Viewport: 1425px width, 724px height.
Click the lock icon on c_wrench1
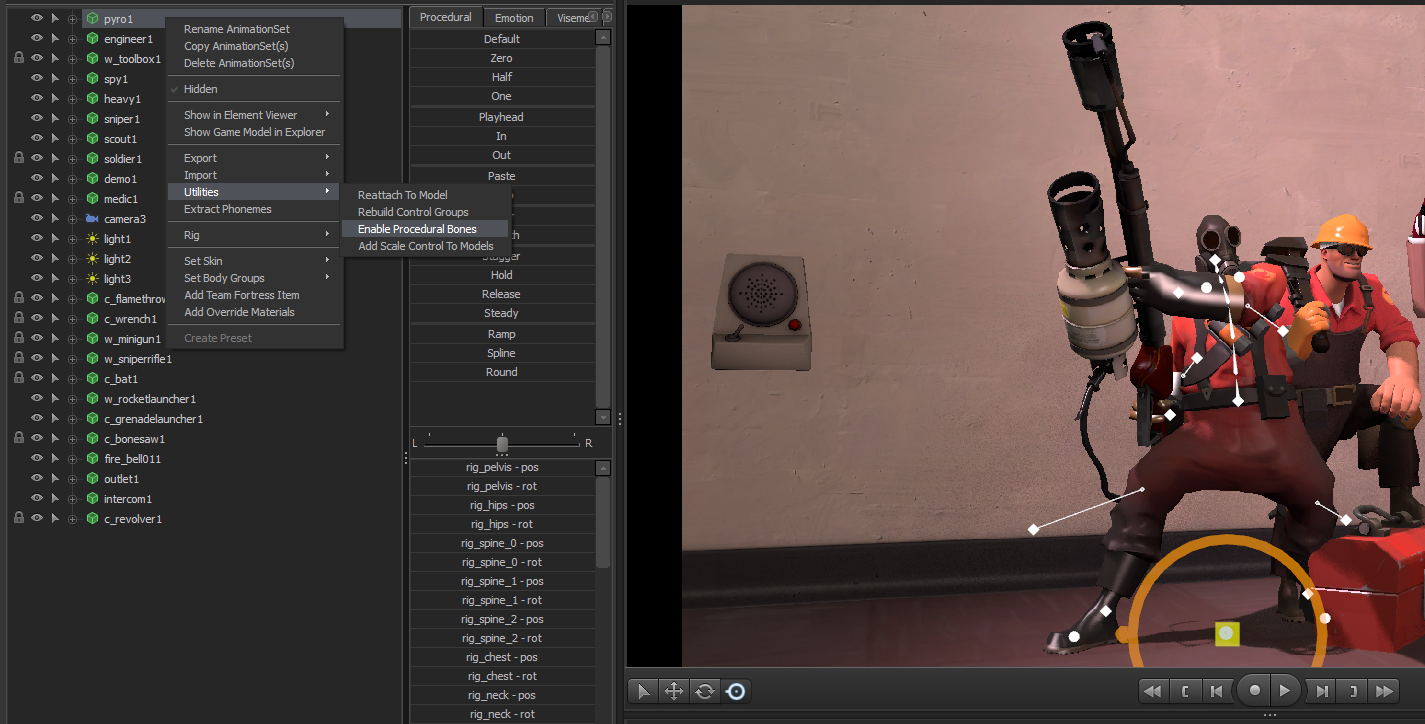pyautogui.click(x=19, y=319)
